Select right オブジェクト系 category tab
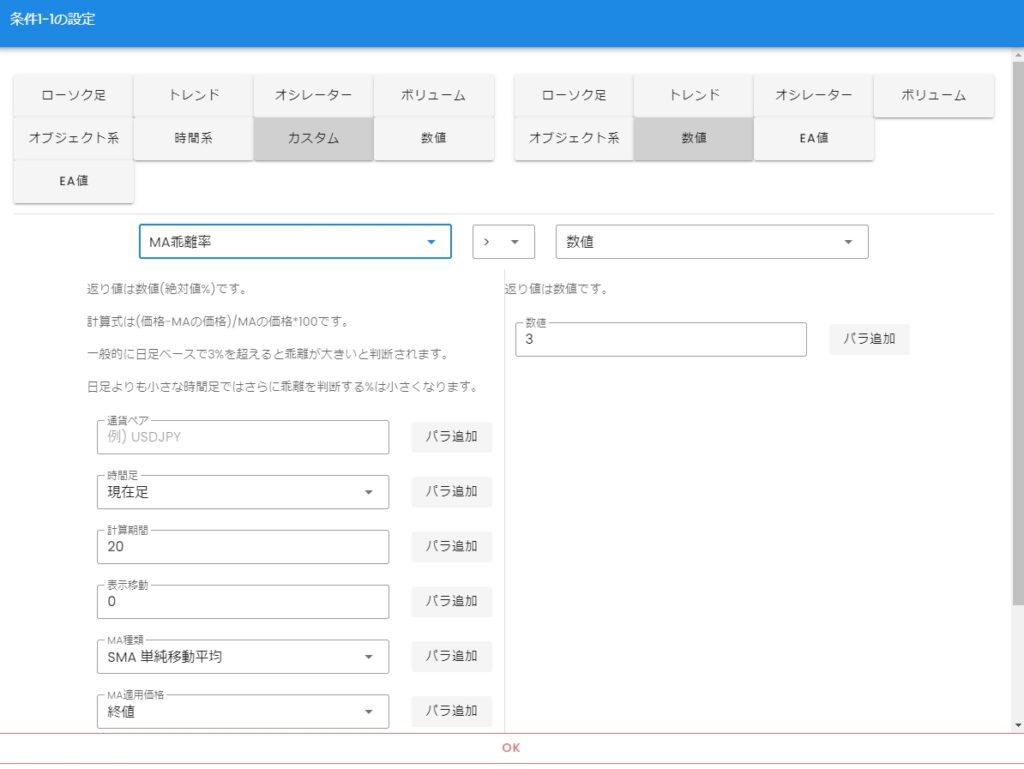Image resolution: width=1024 pixels, height=769 pixels. [573, 138]
